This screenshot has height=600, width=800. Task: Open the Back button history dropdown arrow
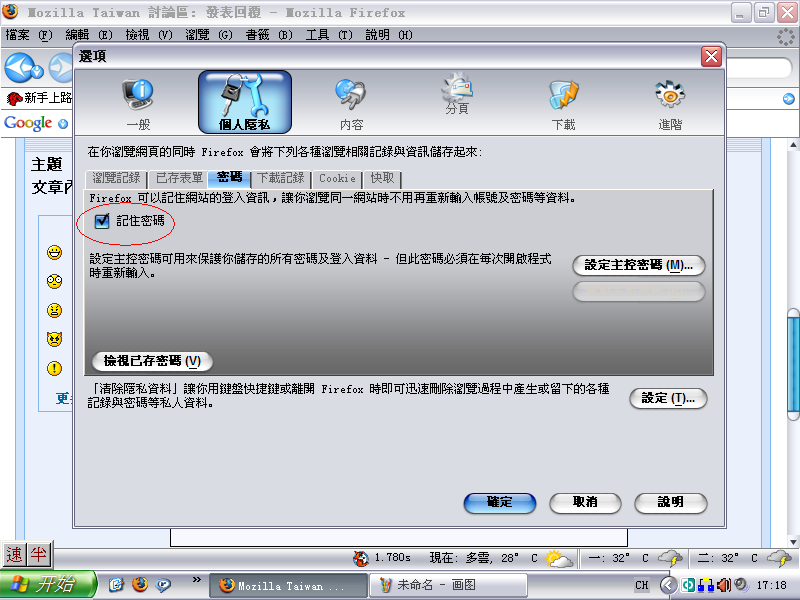[x=37, y=72]
